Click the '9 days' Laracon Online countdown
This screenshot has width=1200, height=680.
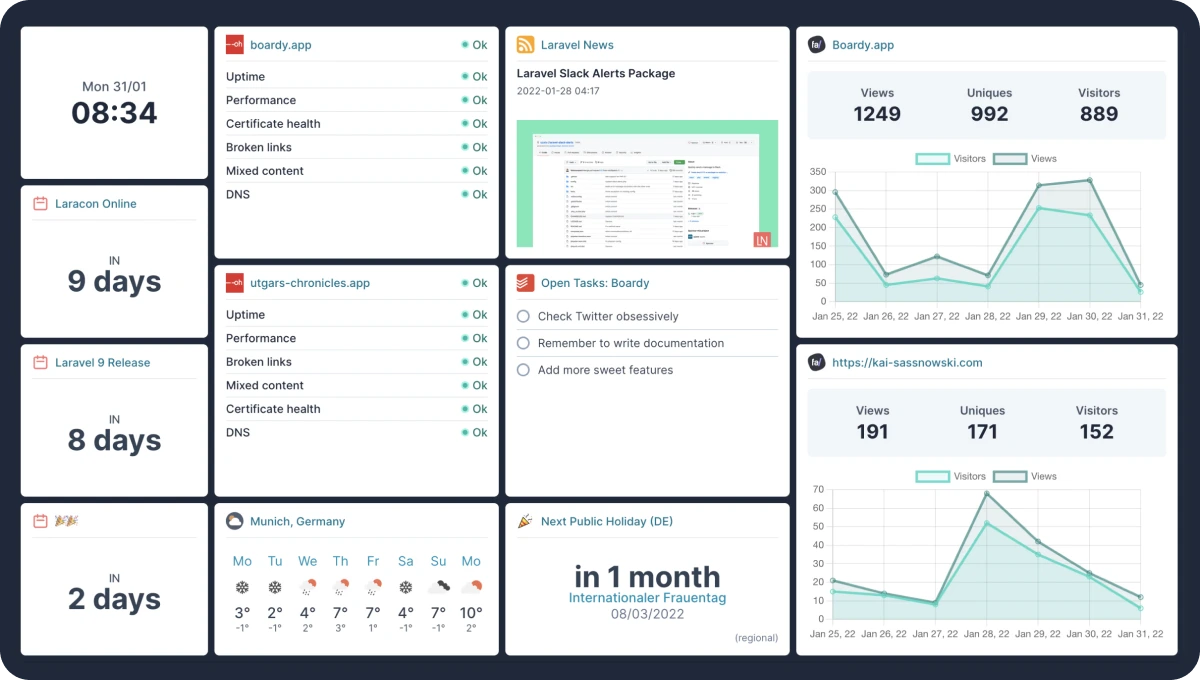[114, 281]
